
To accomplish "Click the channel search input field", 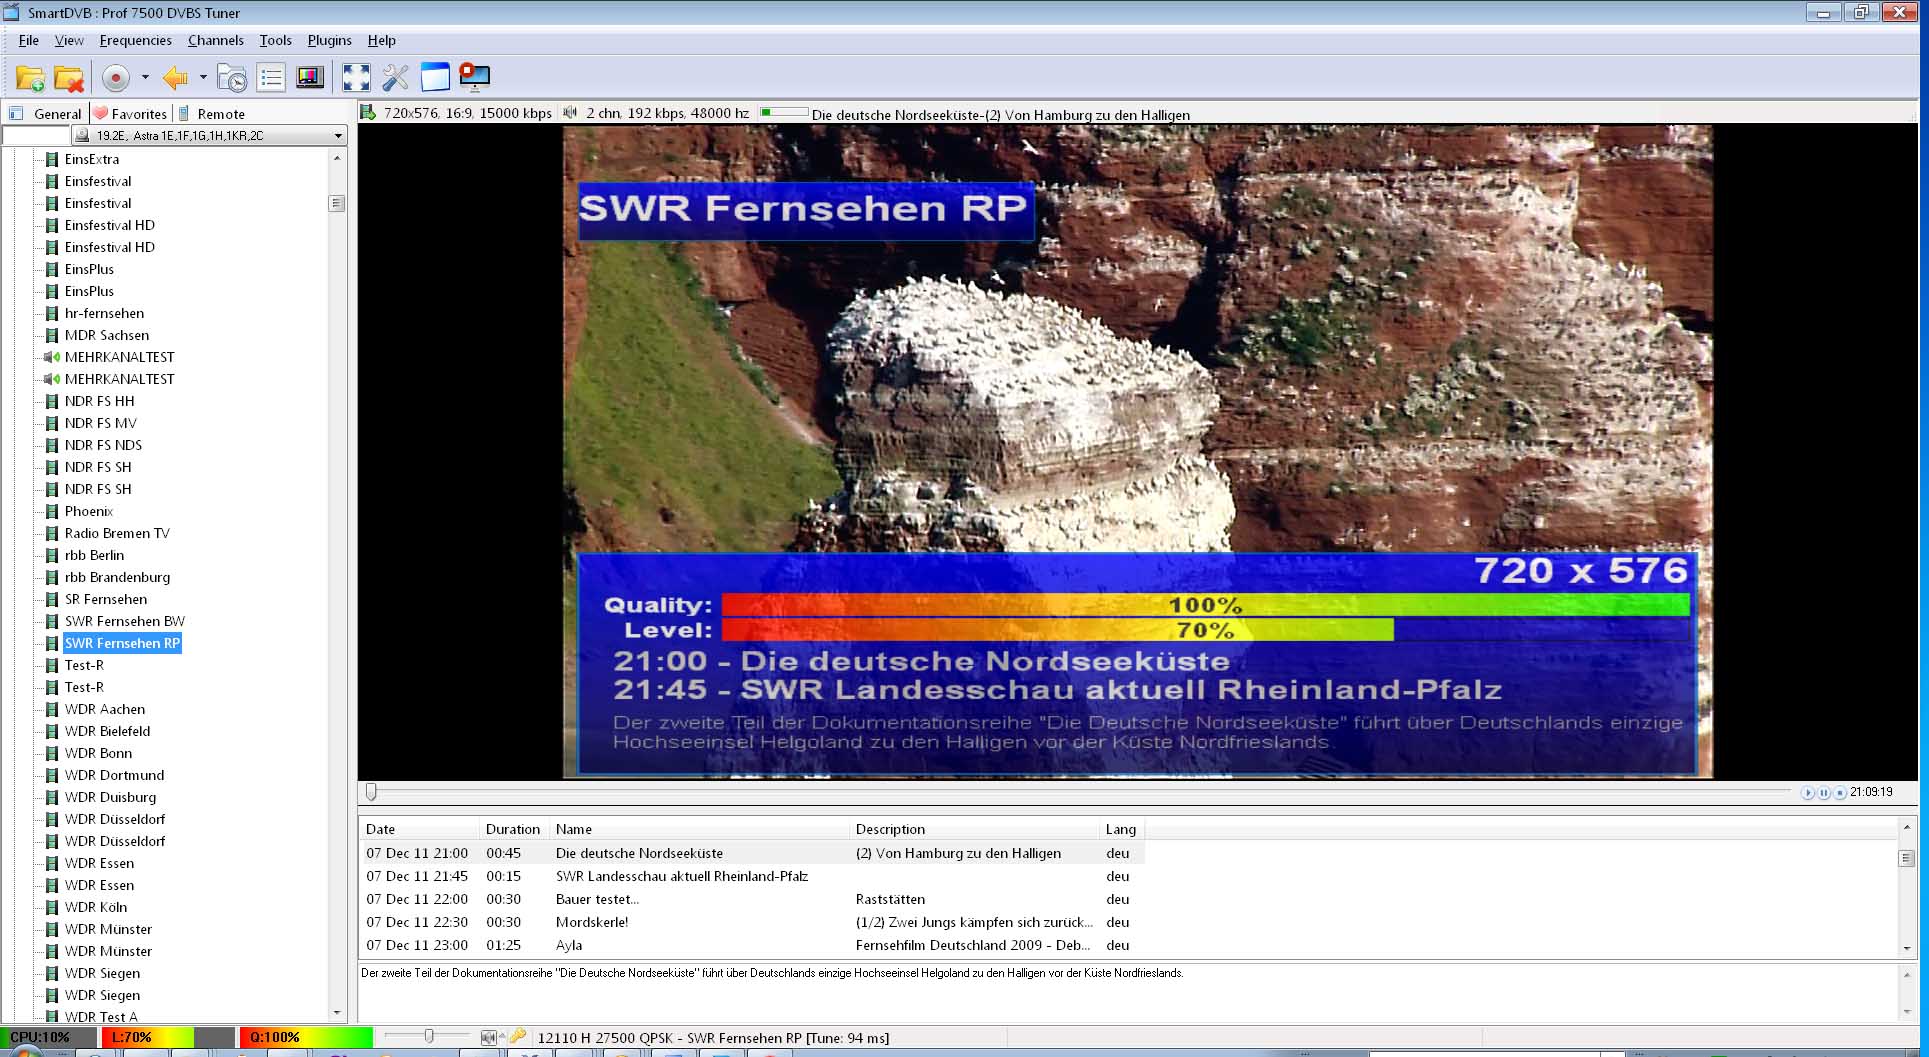I will tap(36, 135).
